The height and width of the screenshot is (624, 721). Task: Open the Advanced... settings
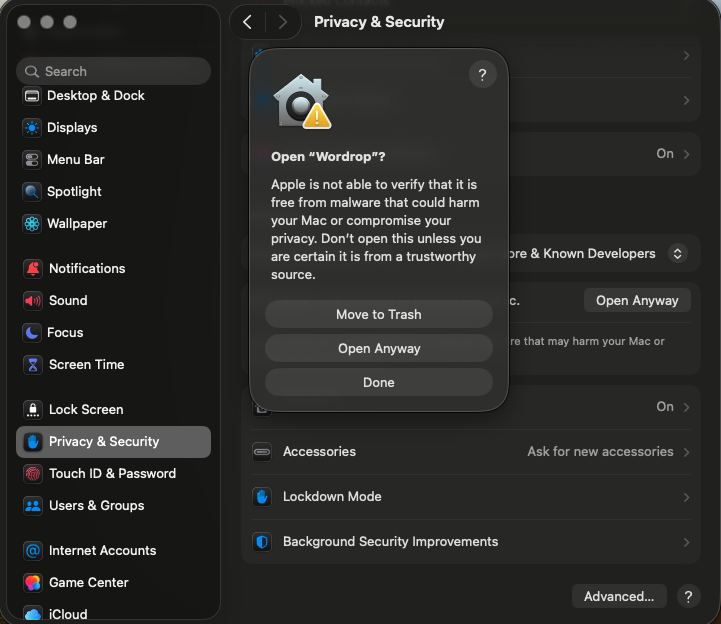pos(619,596)
